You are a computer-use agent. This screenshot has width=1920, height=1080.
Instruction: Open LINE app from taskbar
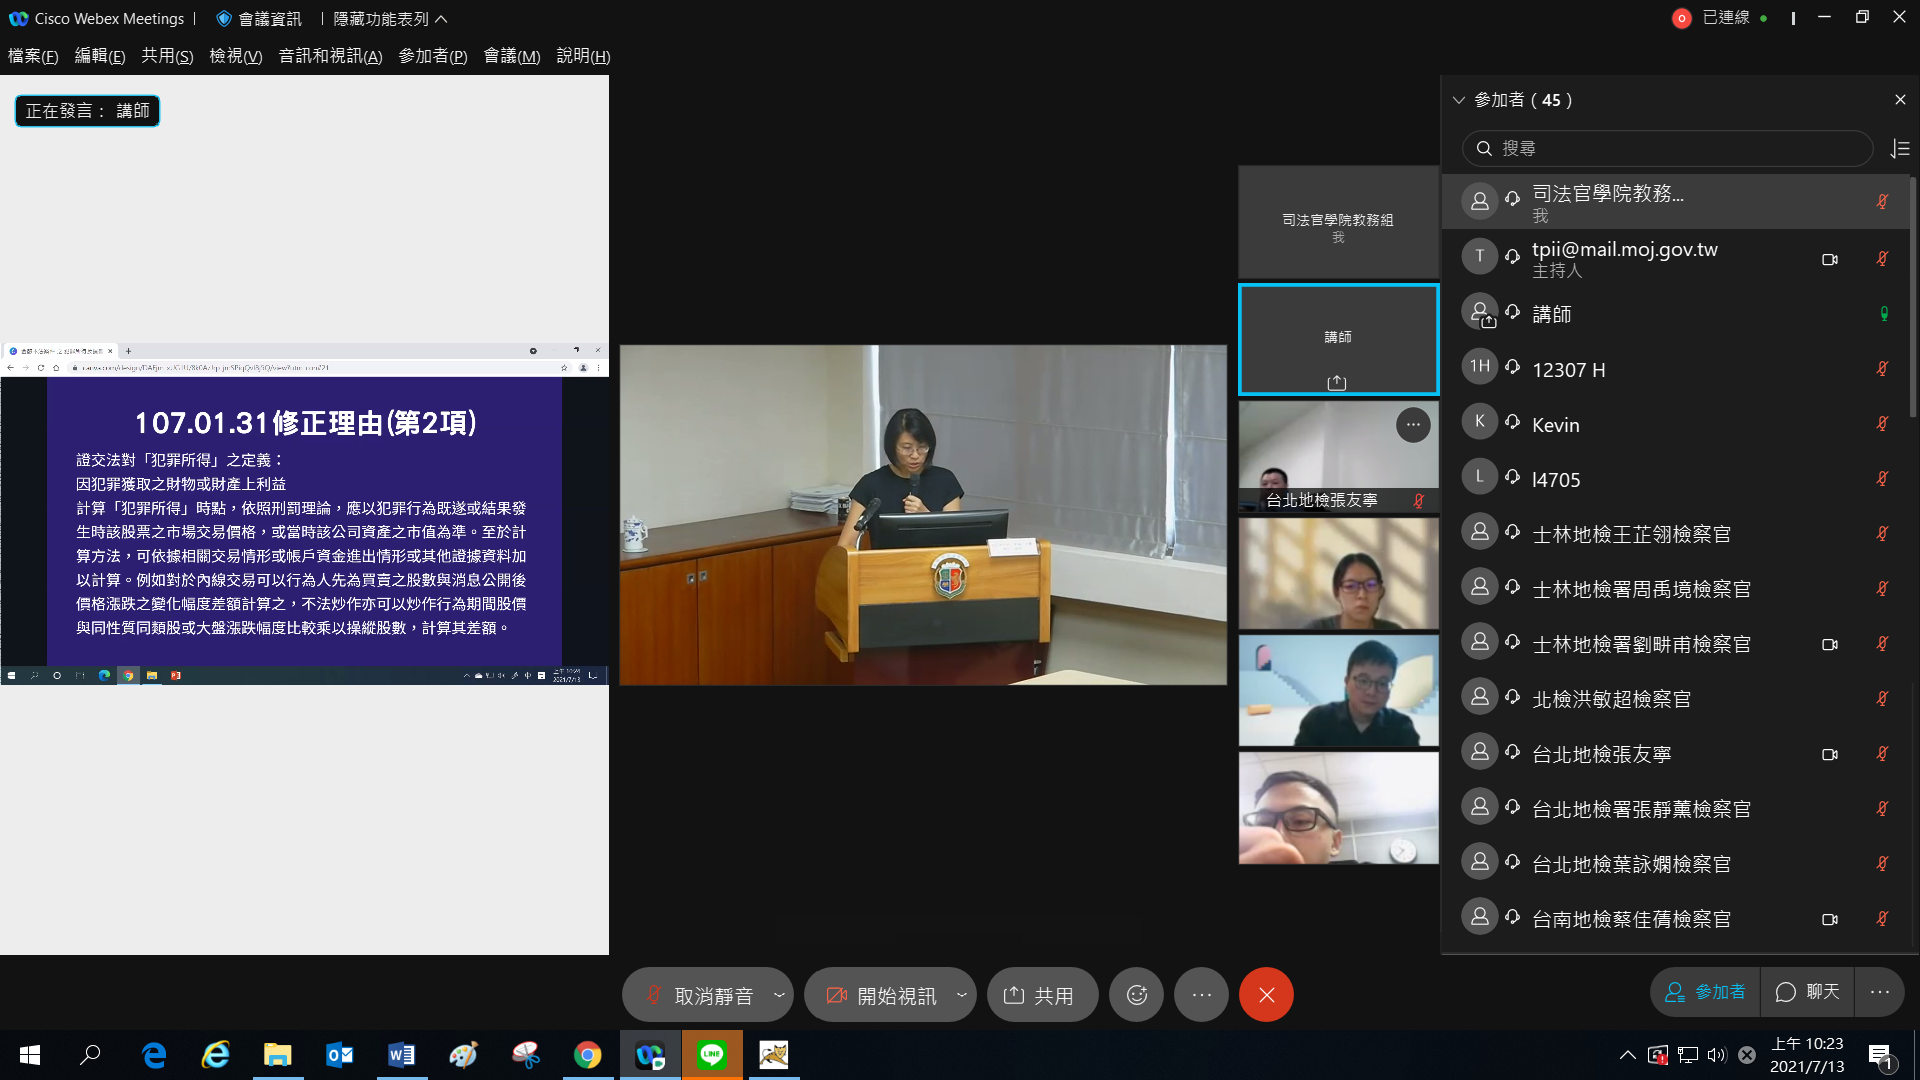point(712,1055)
